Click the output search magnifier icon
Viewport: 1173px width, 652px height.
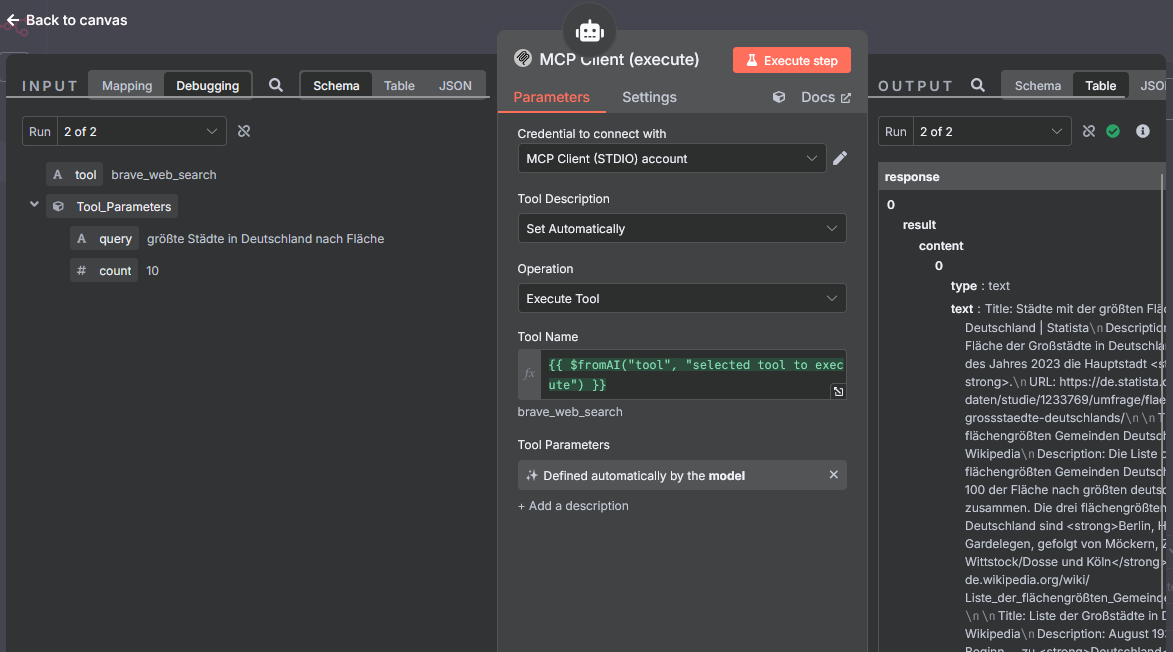pos(977,86)
